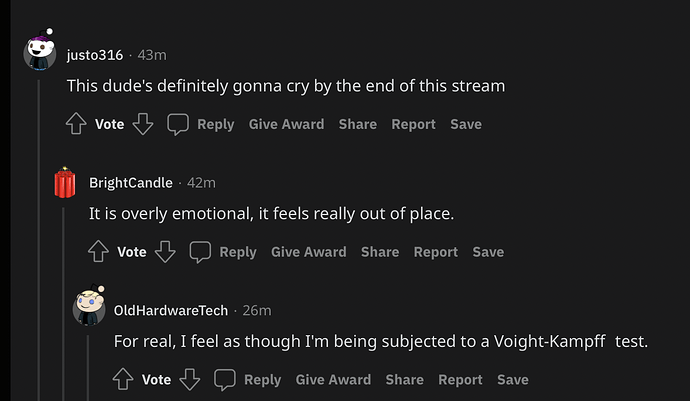Give Award to justo316's comment
This screenshot has height=401, width=690.
coord(286,124)
